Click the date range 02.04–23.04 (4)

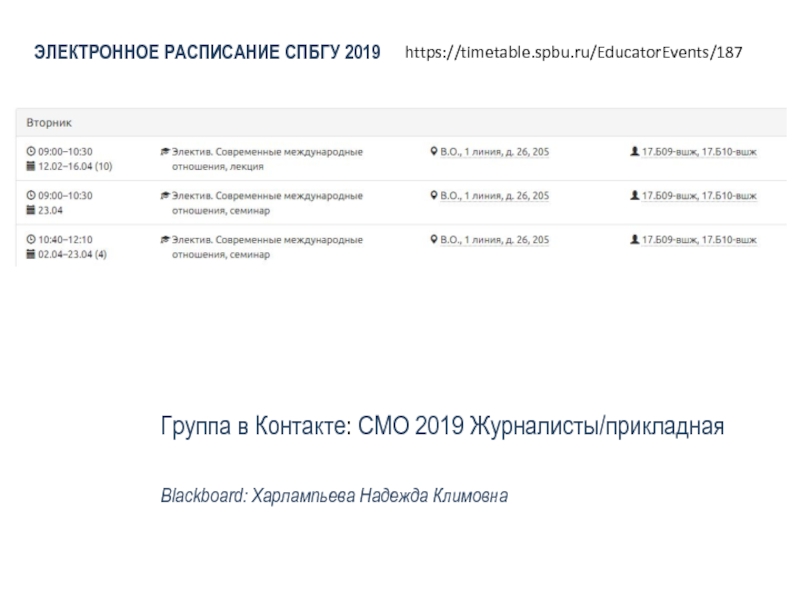click(72, 254)
